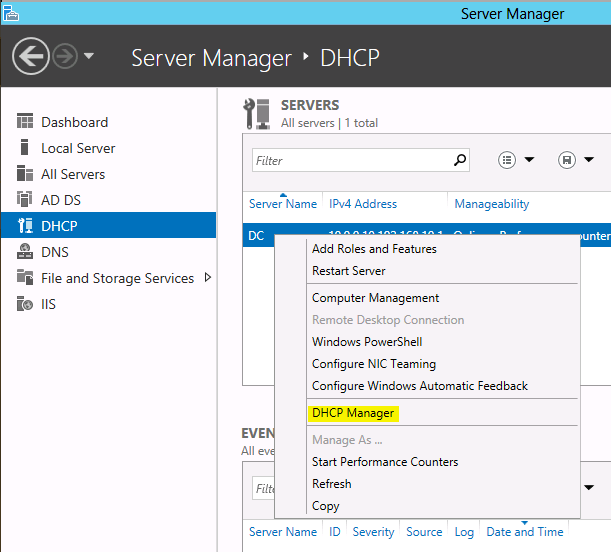Click the IIS sidebar icon
Viewport: 611px width, 552px height.
pyautogui.click(x=25, y=304)
